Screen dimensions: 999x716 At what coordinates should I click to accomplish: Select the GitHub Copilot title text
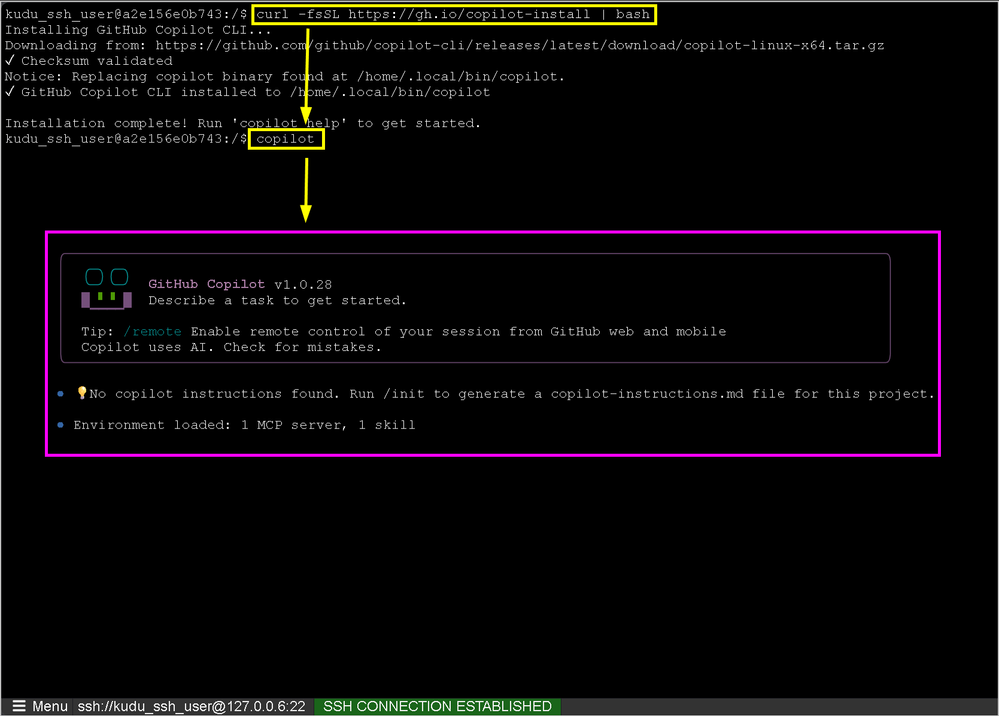206,284
